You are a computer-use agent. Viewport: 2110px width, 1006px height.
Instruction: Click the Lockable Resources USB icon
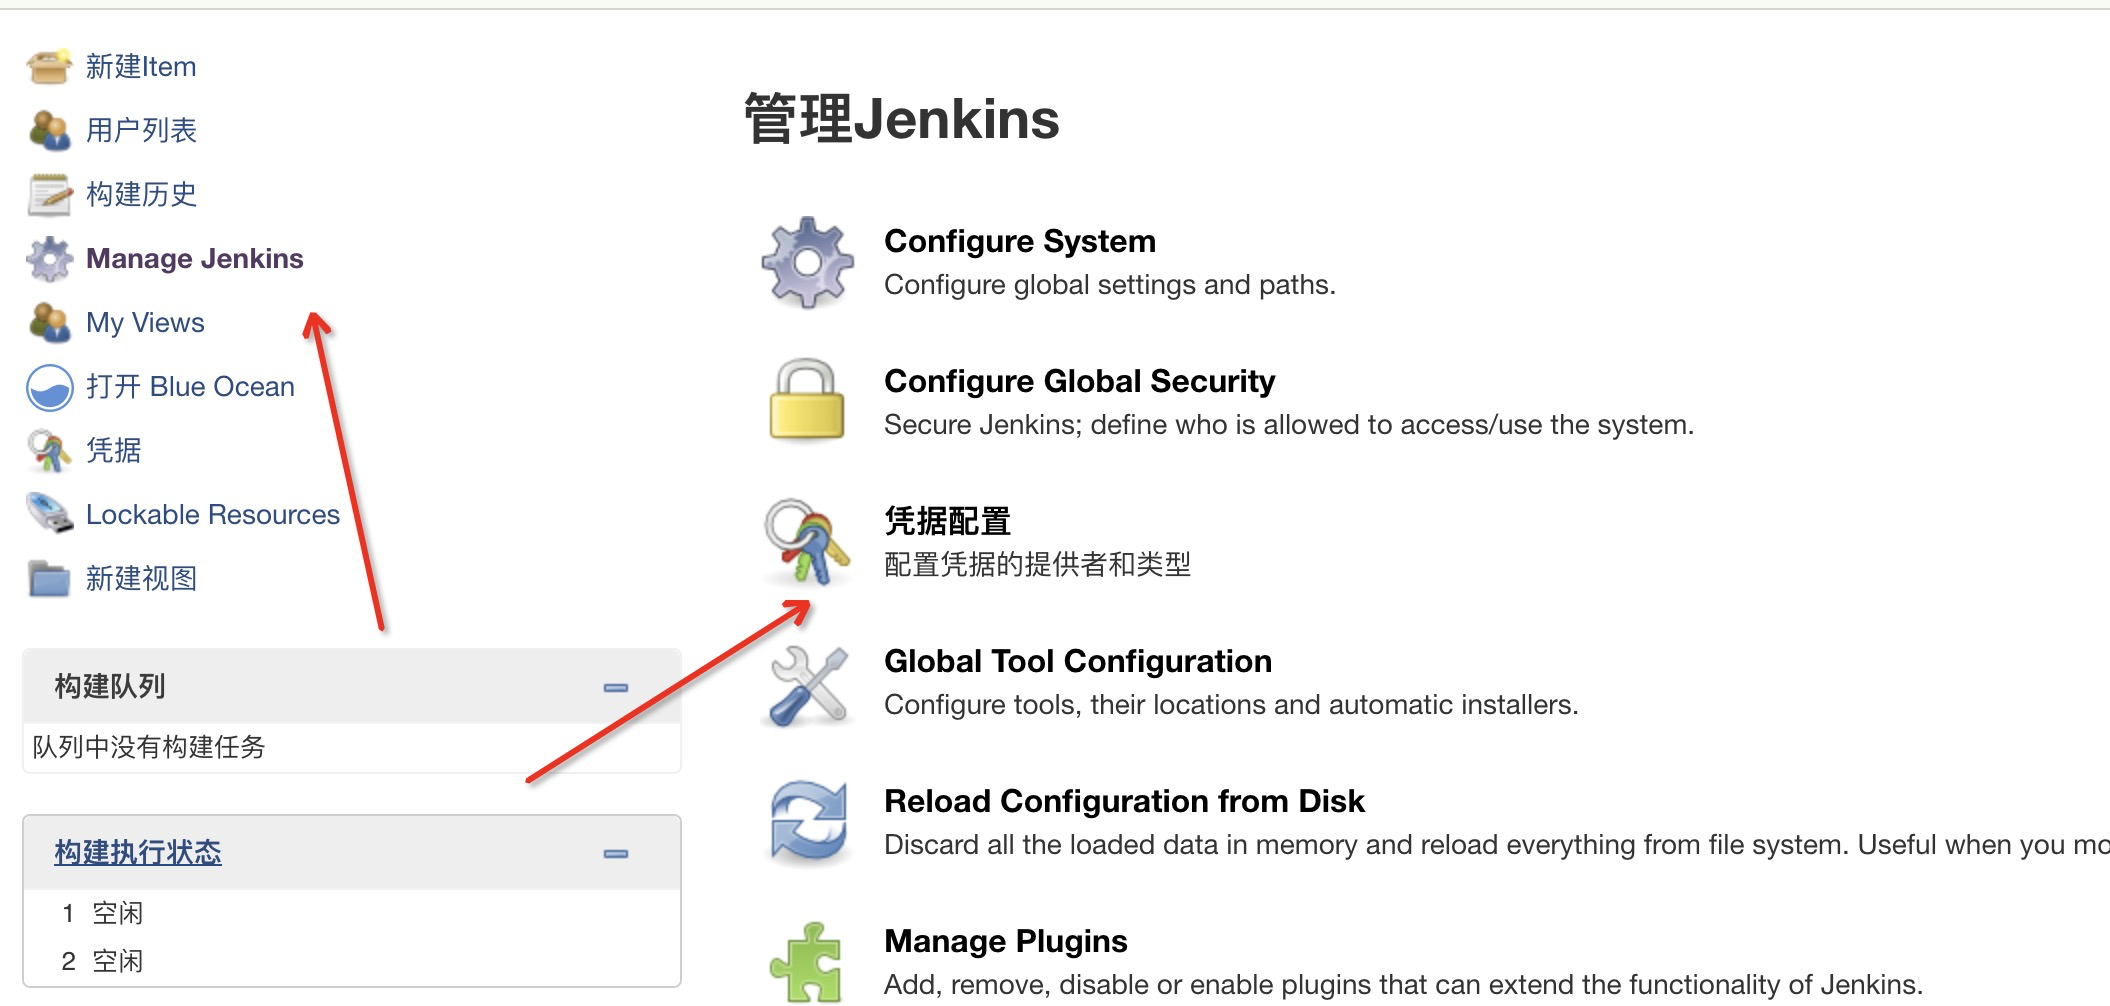tap(49, 514)
